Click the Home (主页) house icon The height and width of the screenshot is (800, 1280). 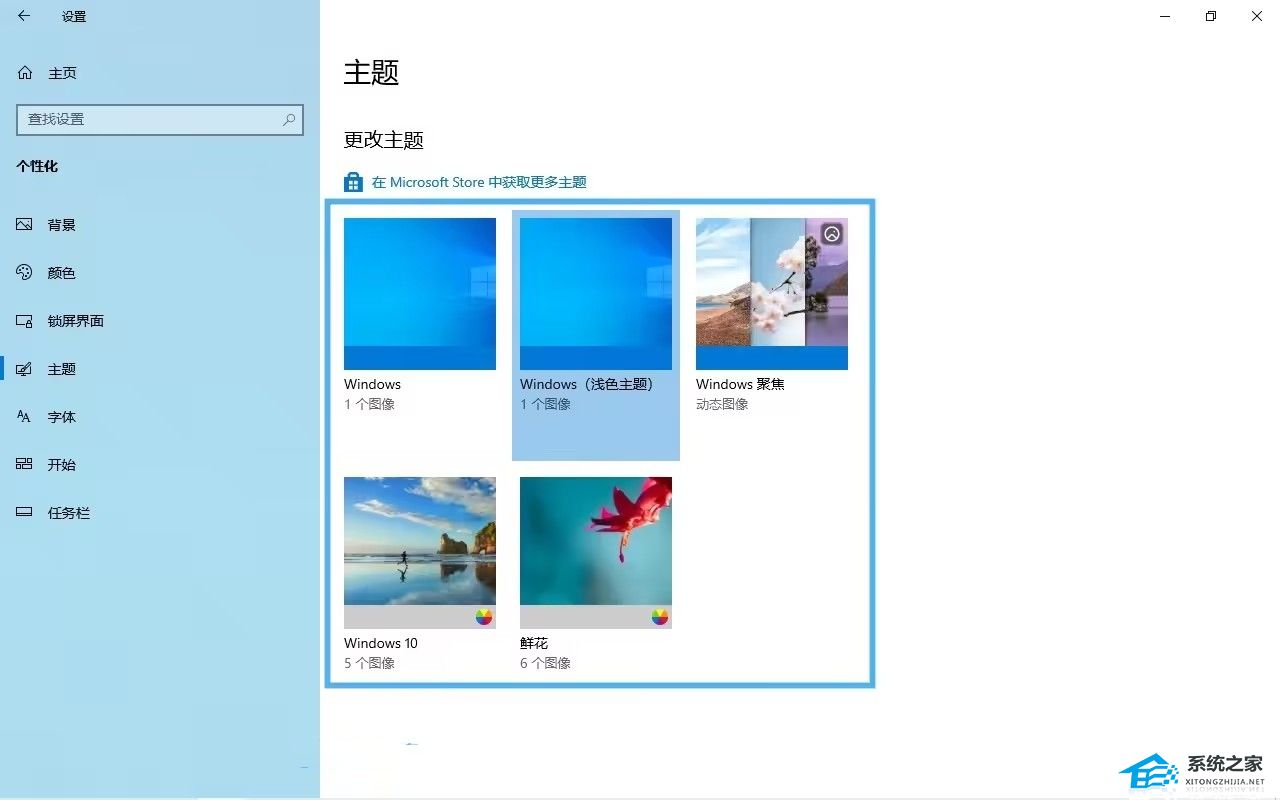[x=25, y=73]
